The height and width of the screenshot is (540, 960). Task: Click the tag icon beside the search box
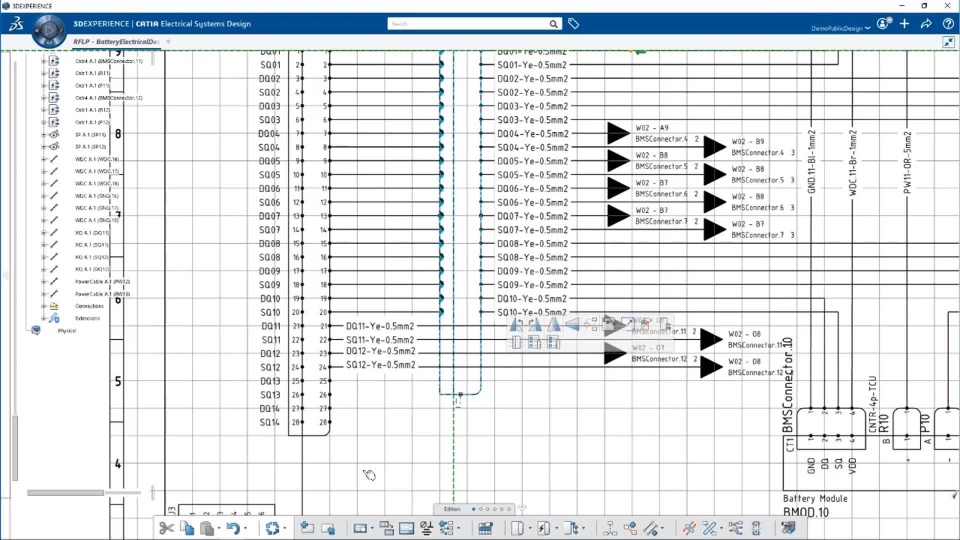[x=574, y=24]
